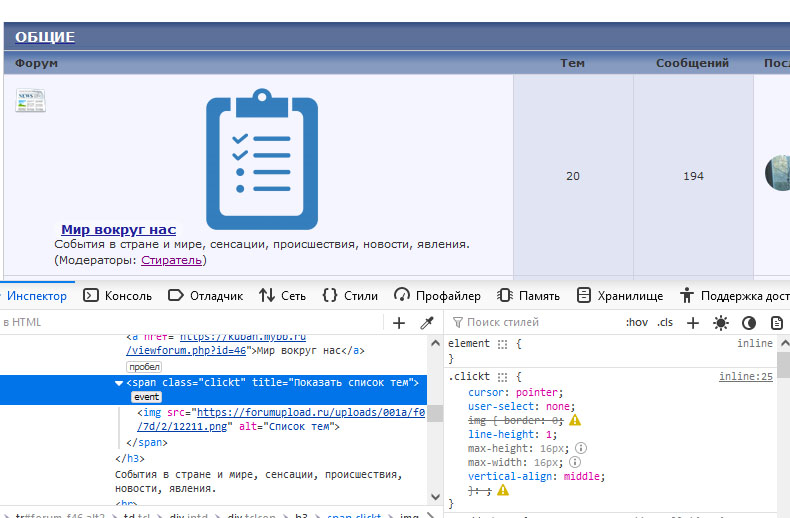790x518 pixels.
Task: Click the Поиск стилей filter field
Action: click(534, 322)
